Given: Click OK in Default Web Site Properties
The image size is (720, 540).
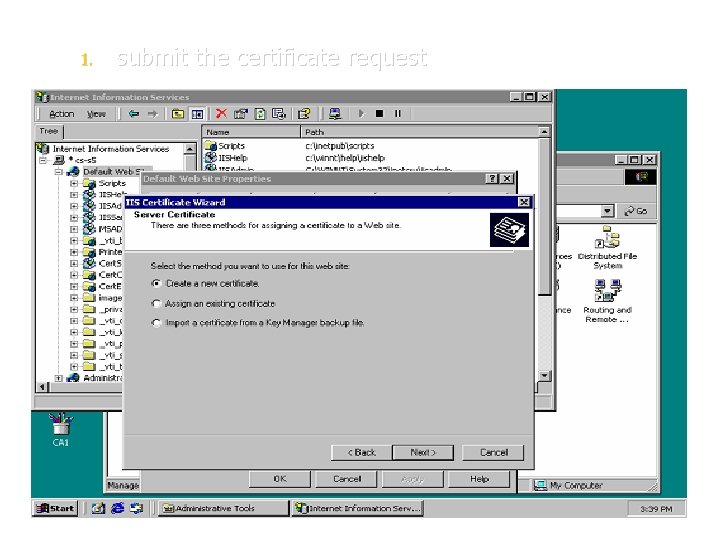Looking at the screenshot, I should click(x=280, y=479).
